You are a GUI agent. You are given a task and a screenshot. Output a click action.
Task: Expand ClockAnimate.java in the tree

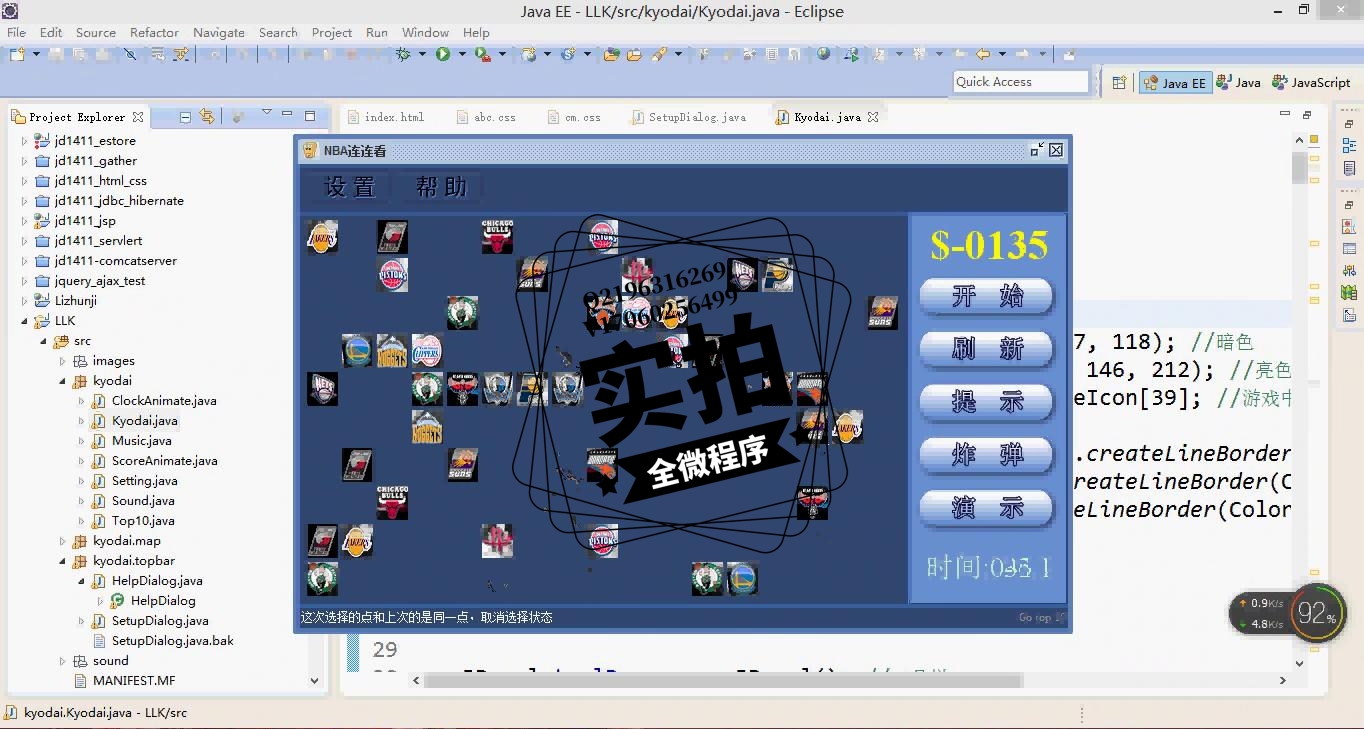click(x=82, y=401)
